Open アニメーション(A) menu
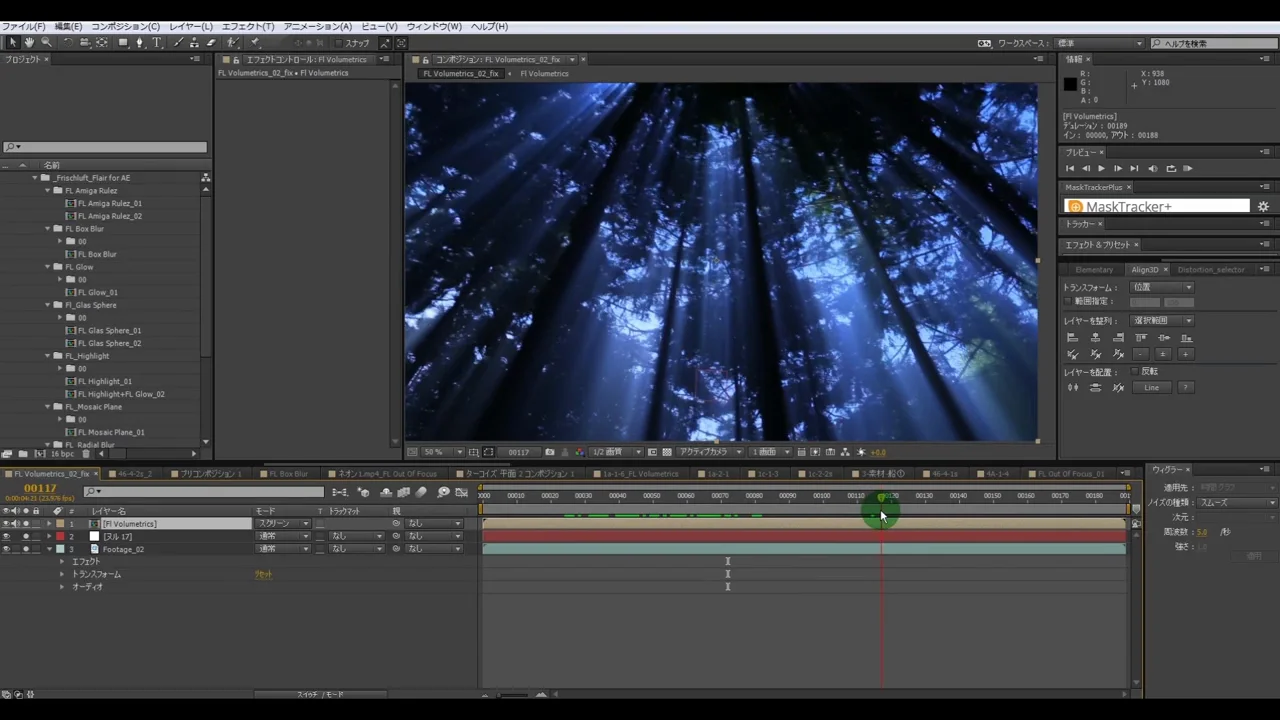The width and height of the screenshot is (1280, 720). pos(317,26)
